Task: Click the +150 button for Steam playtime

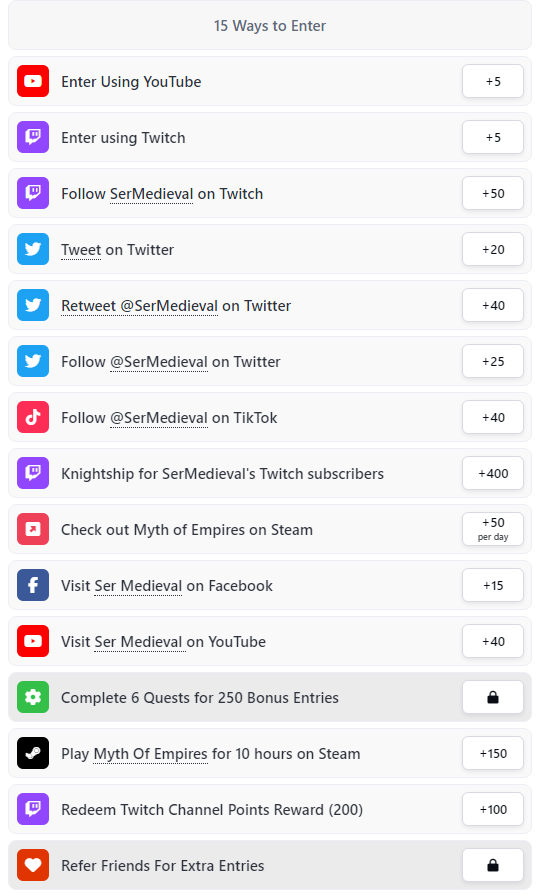Action: coord(493,753)
